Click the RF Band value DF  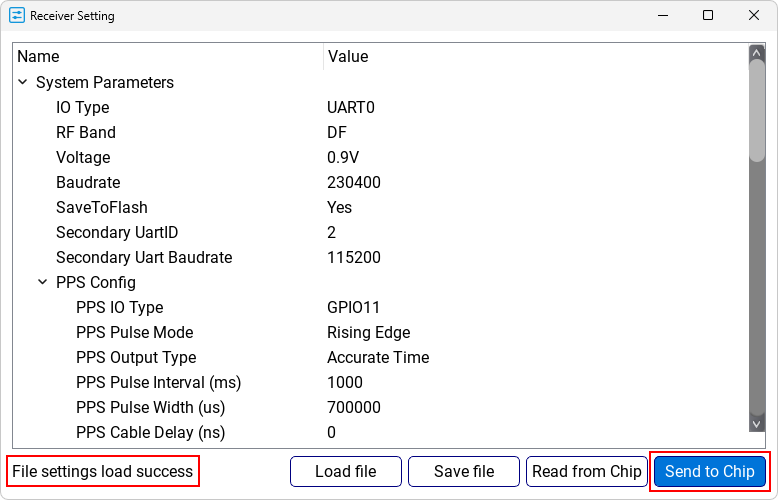[337, 133]
